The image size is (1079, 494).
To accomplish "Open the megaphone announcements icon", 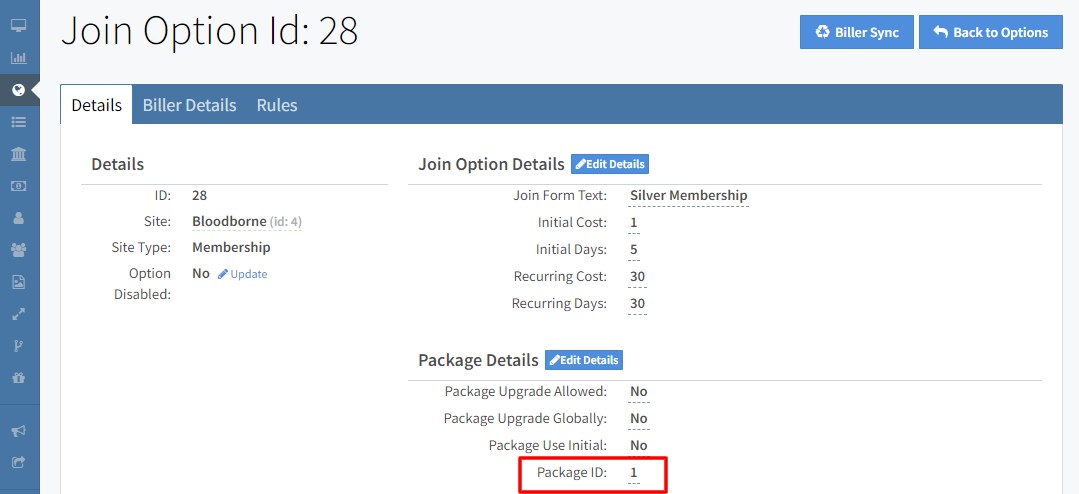I will [18, 431].
